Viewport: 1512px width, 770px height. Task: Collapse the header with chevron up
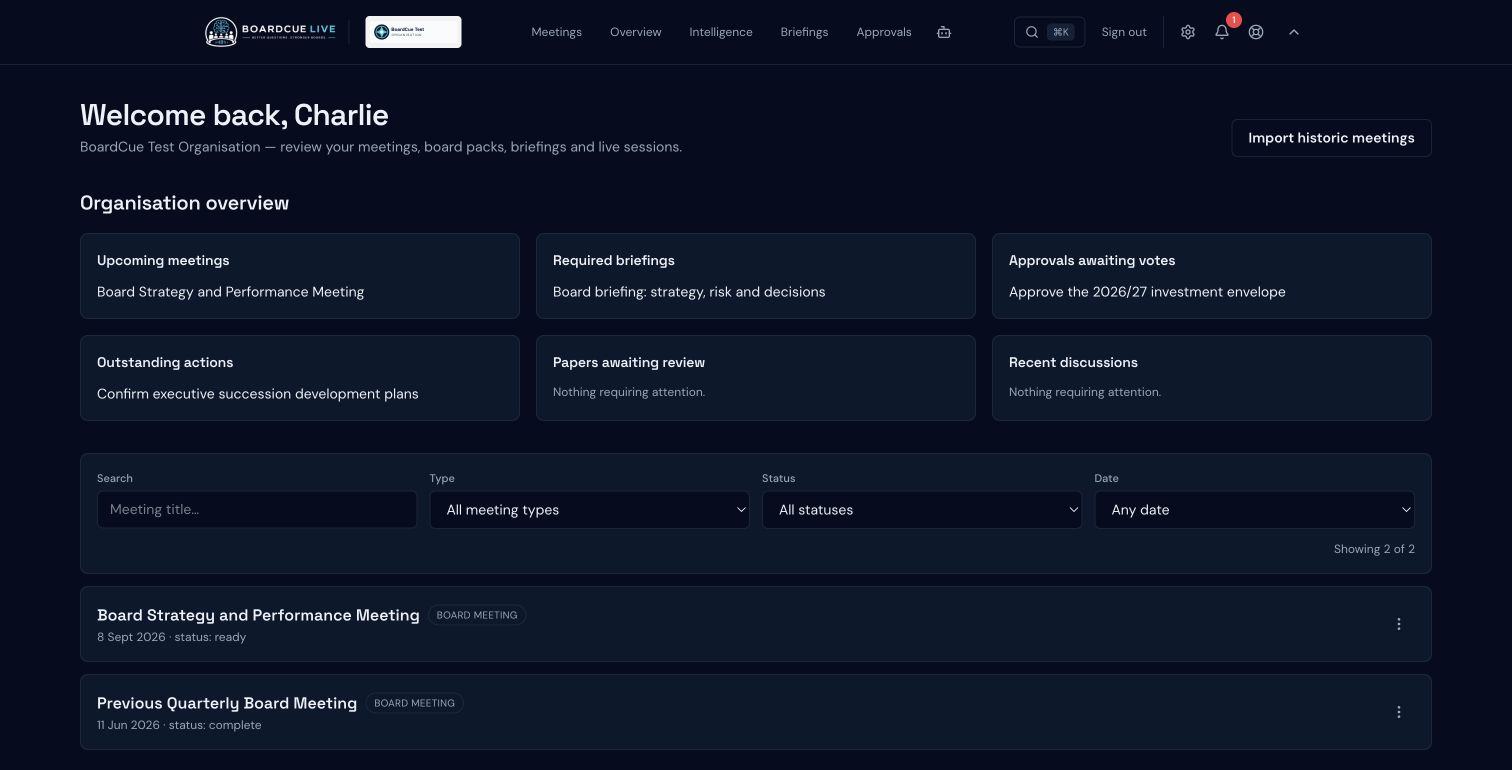click(1293, 32)
